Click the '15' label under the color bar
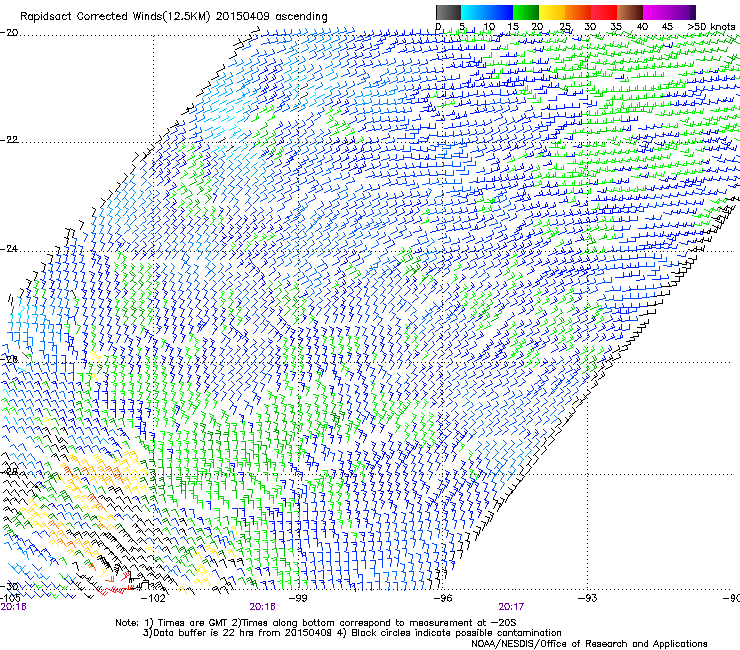Viewport: 740px width, 650px height. coord(513,27)
